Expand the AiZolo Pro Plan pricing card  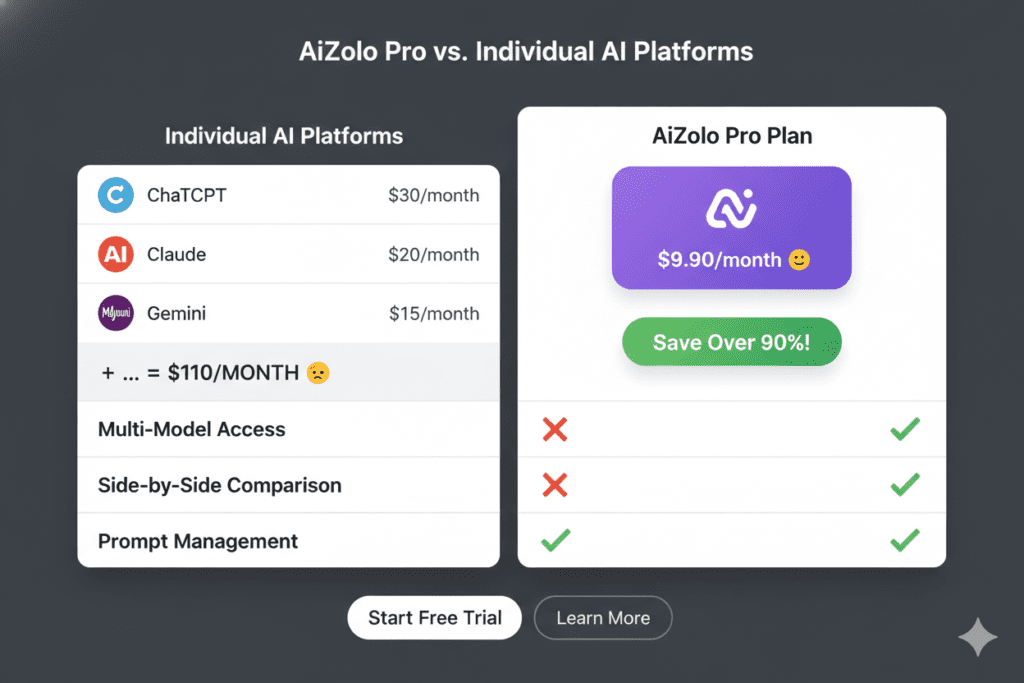point(731,228)
